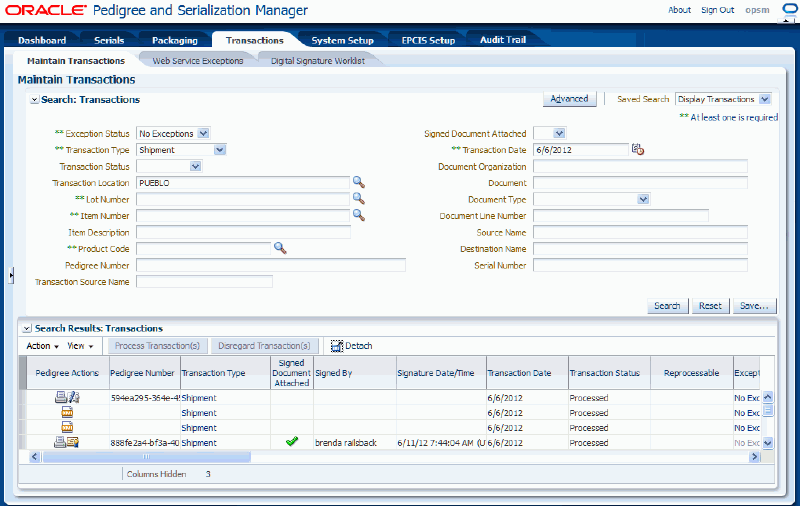Image resolution: width=800 pixels, height=506 pixels.
Task: Click the Reset button
Action: tap(710, 306)
